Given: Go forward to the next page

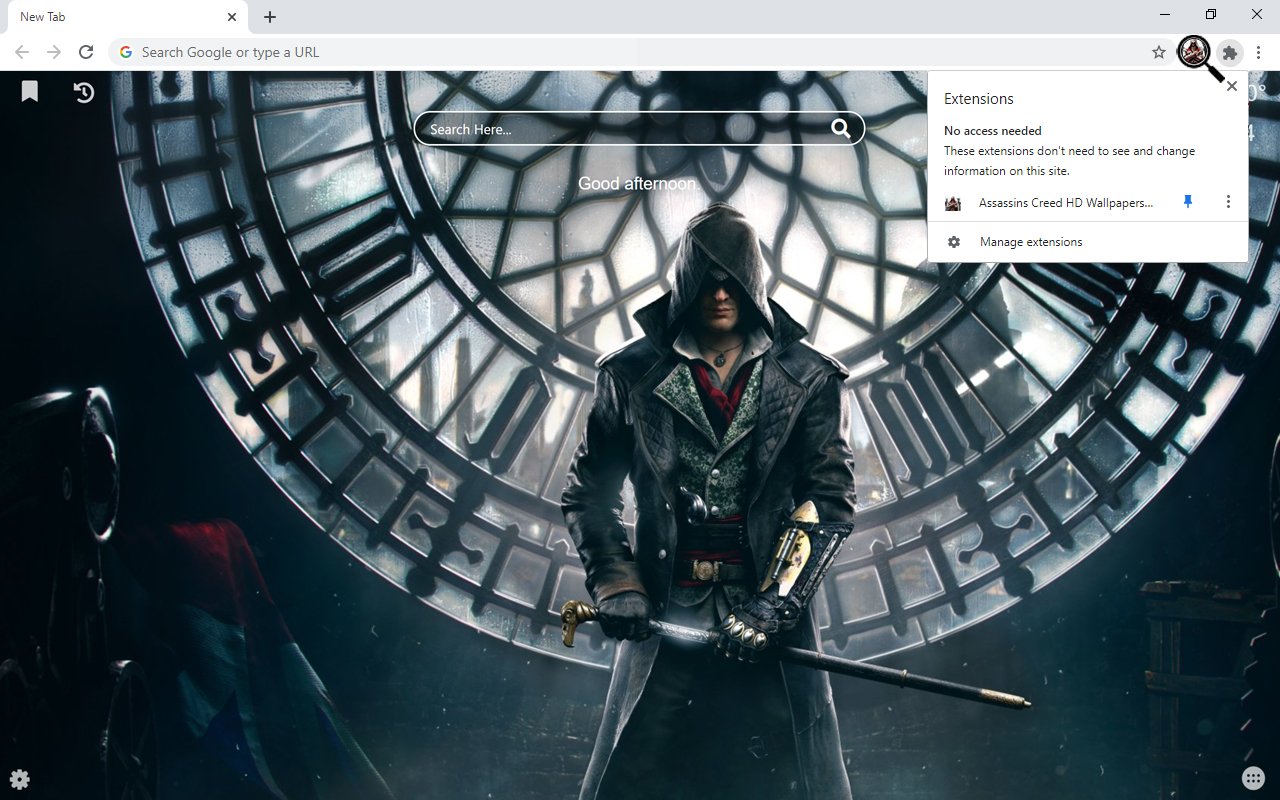Looking at the screenshot, I should (x=54, y=52).
